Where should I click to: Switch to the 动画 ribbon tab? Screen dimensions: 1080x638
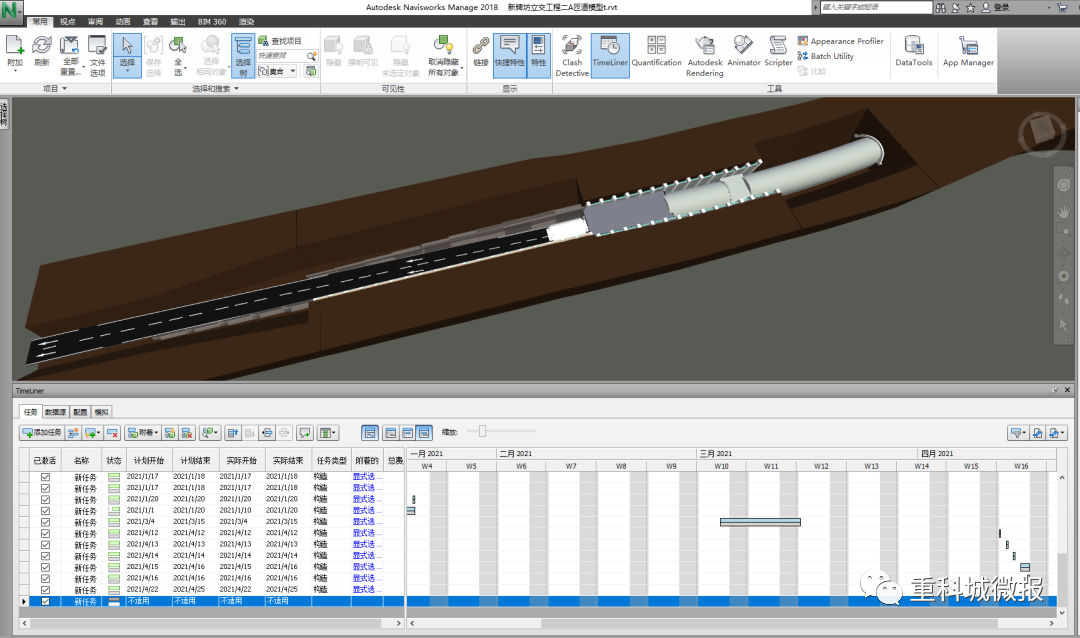(x=123, y=22)
